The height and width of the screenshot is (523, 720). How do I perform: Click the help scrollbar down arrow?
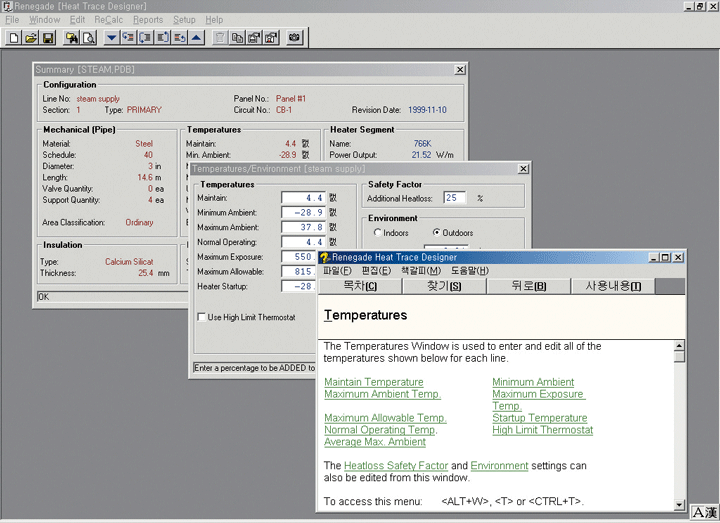click(680, 505)
